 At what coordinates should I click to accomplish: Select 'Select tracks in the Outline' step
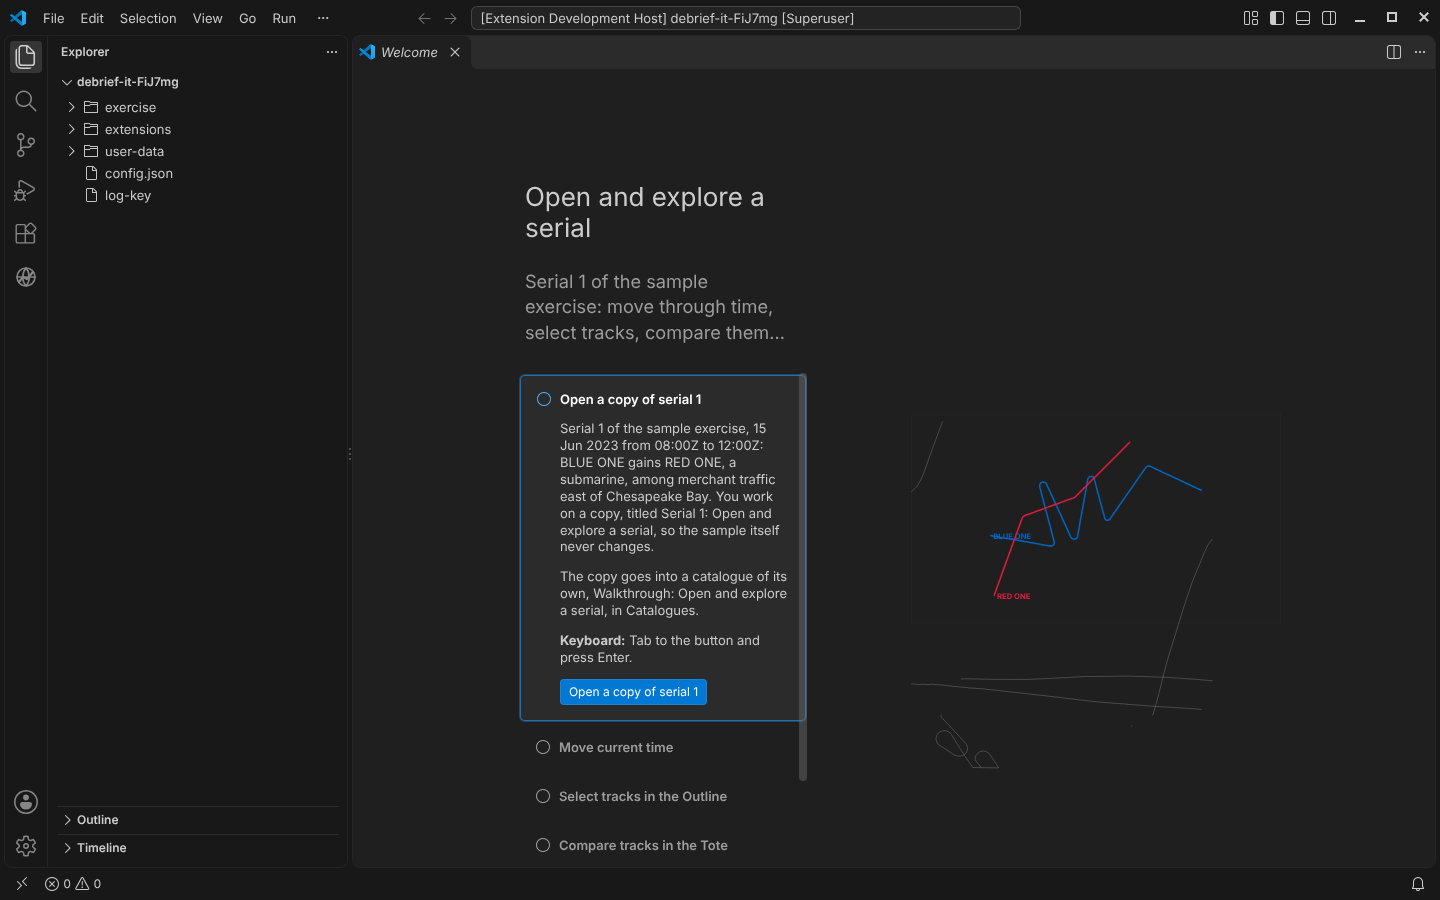[632, 796]
